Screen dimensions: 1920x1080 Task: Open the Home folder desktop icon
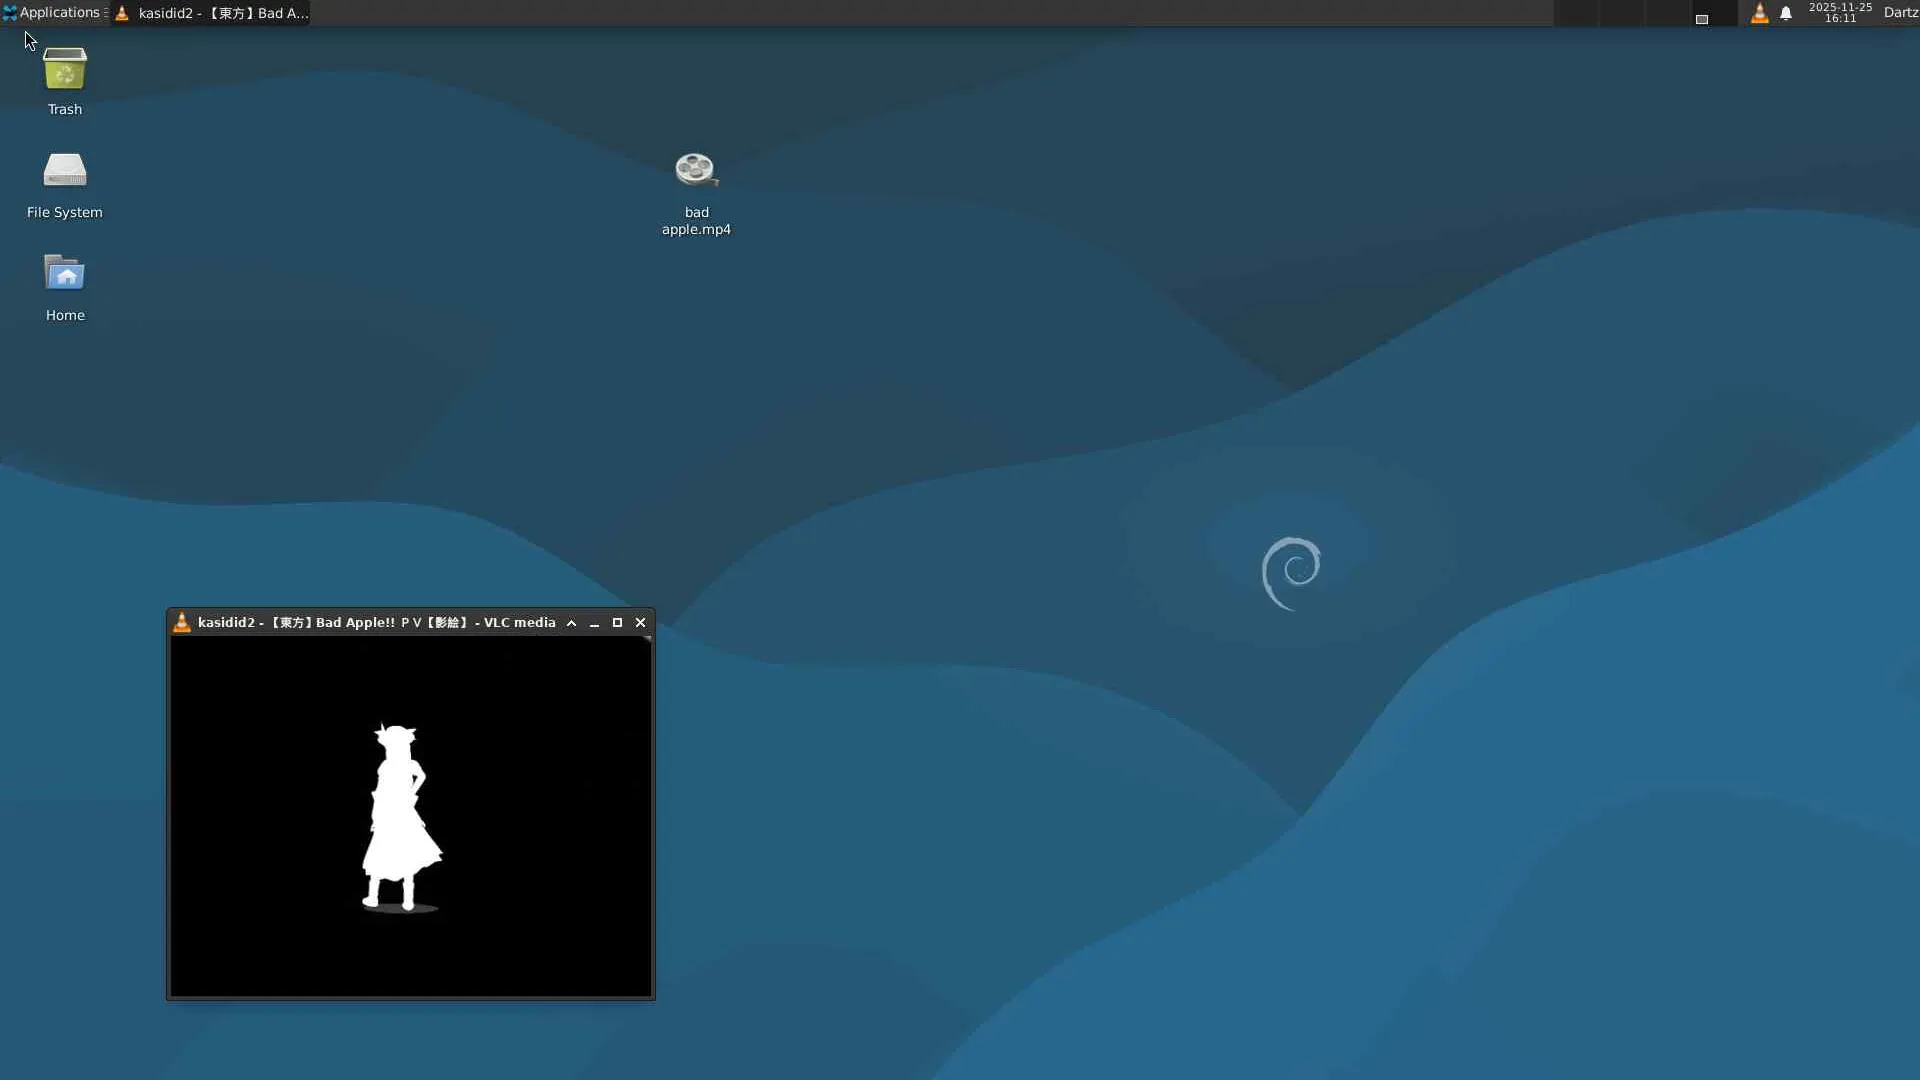tap(65, 274)
